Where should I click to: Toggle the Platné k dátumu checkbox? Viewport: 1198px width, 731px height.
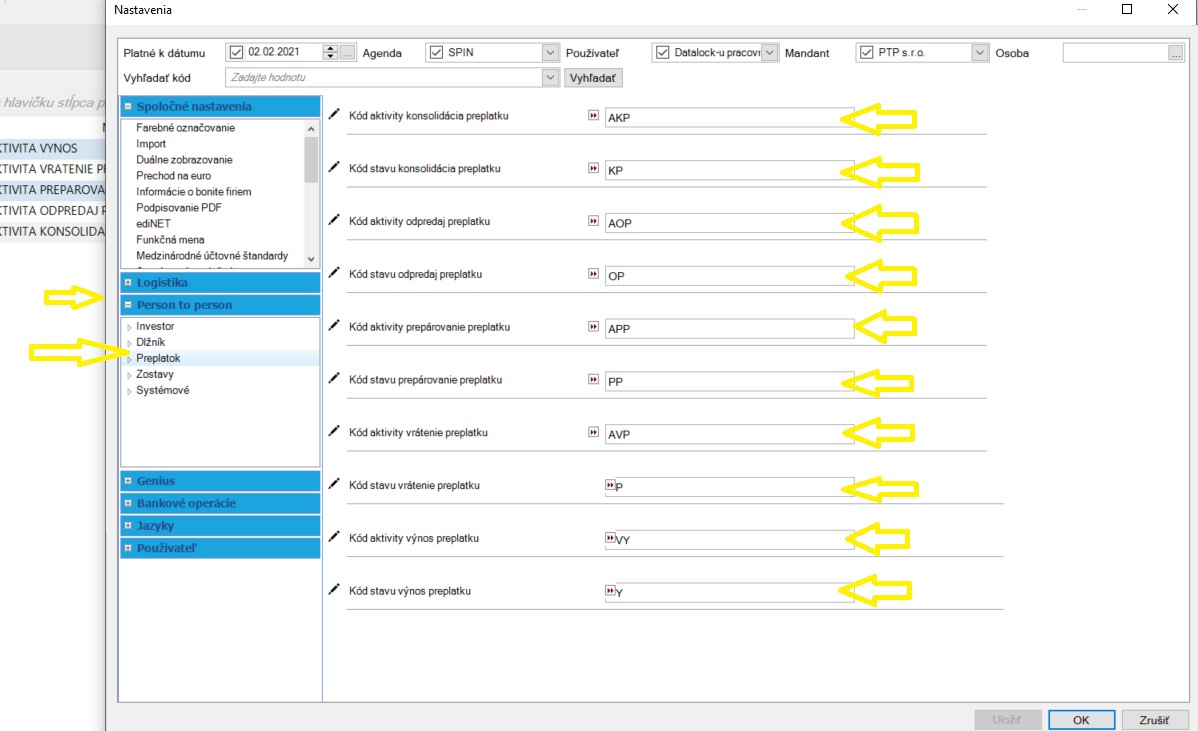236,52
